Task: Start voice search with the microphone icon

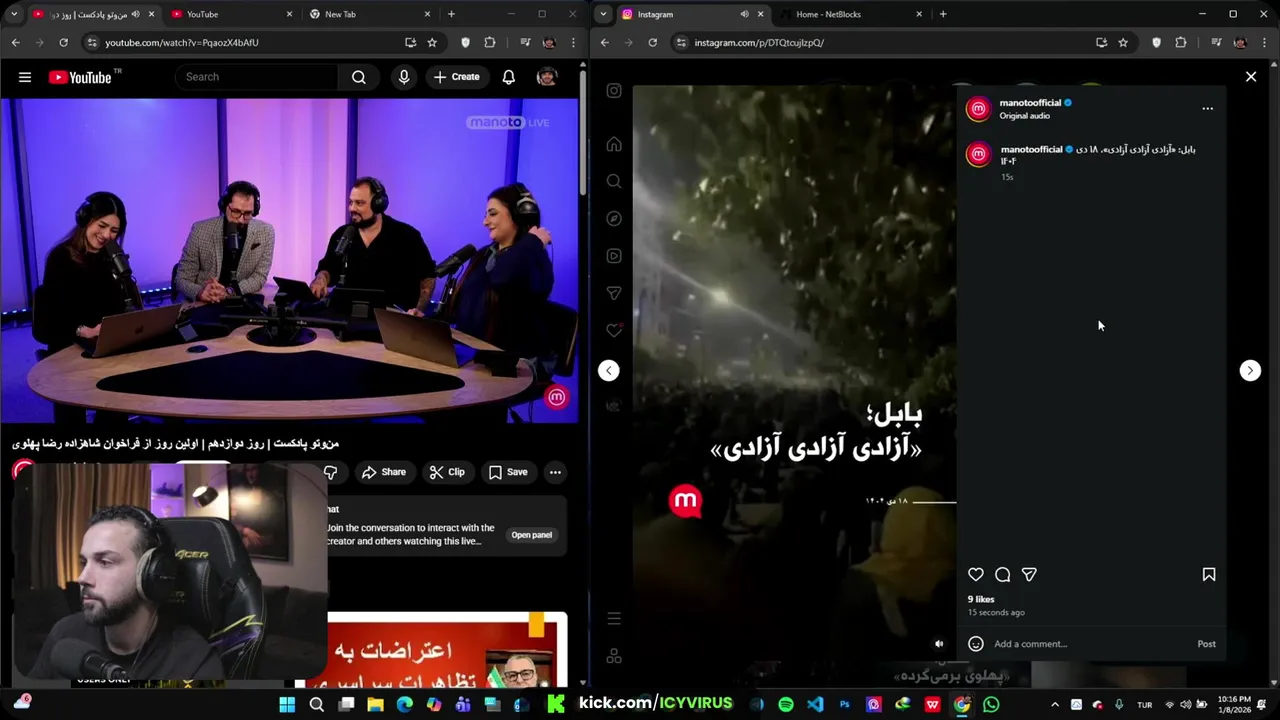Action: click(x=404, y=77)
